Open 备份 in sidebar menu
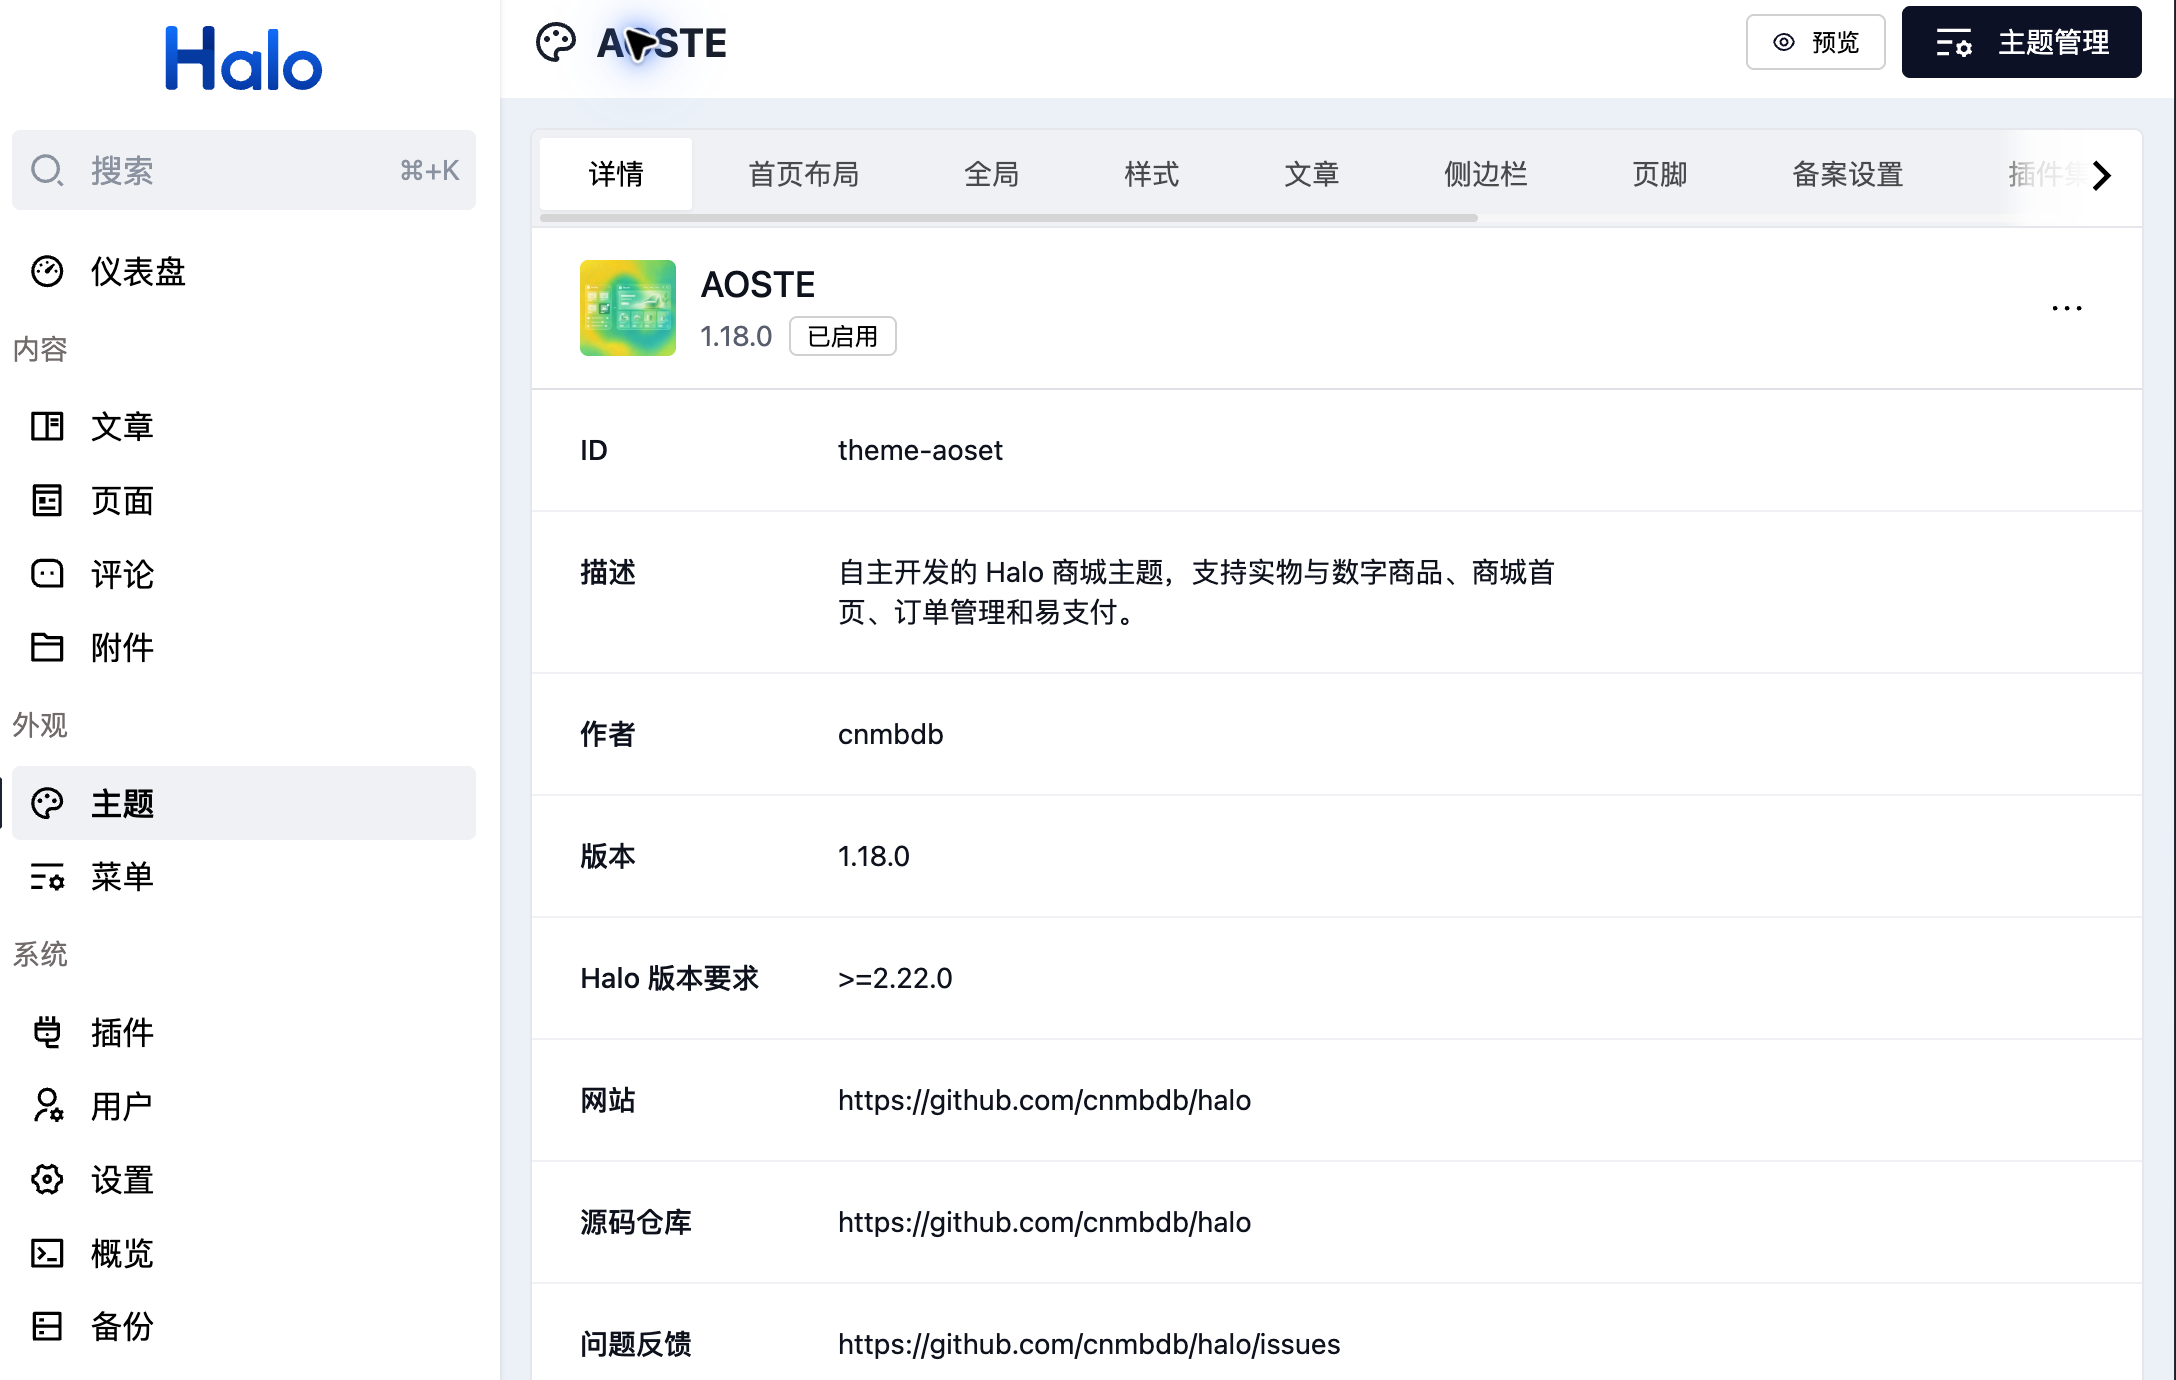2176x1380 pixels. (x=244, y=1327)
